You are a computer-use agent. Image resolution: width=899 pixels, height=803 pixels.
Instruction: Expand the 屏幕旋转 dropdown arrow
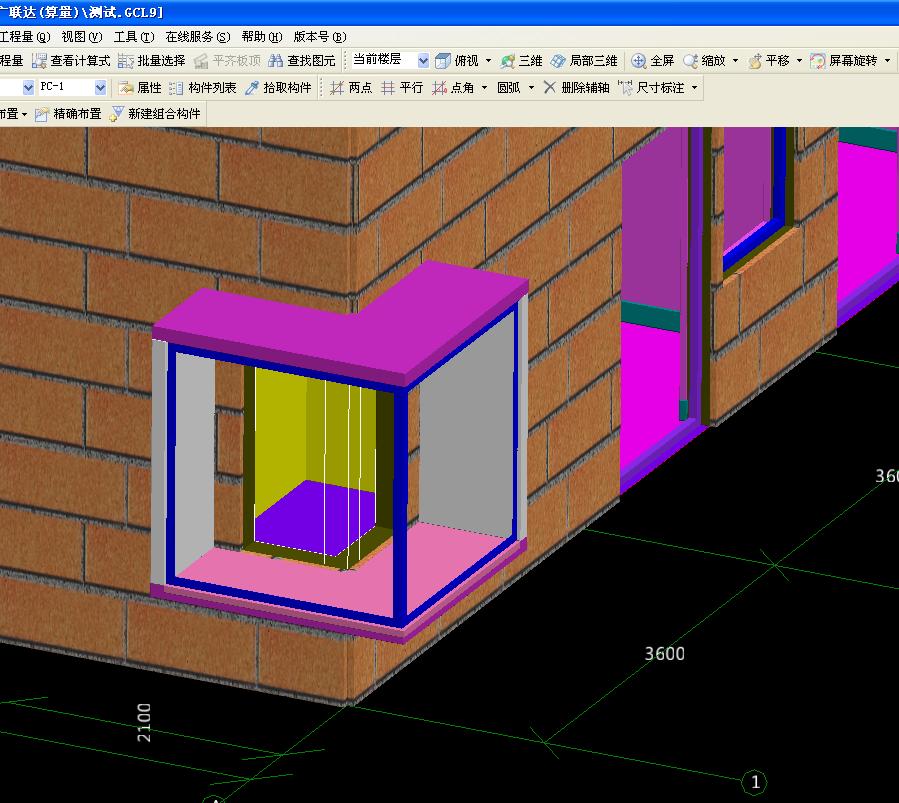point(888,60)
